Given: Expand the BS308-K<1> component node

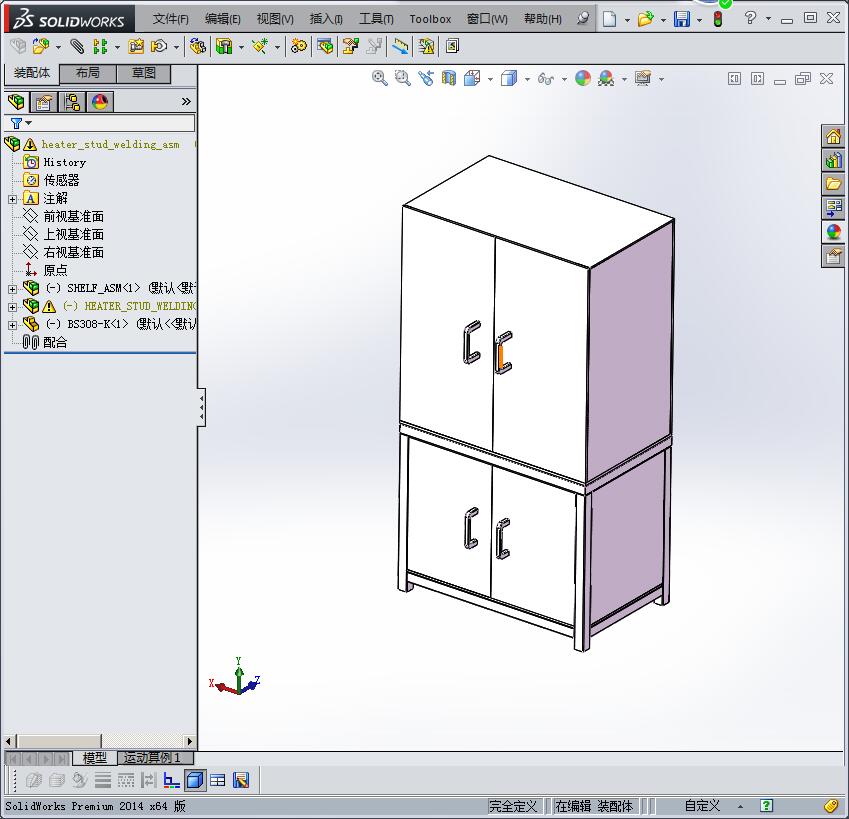Looking at the screenshot, I should click(x=12, y=325).
